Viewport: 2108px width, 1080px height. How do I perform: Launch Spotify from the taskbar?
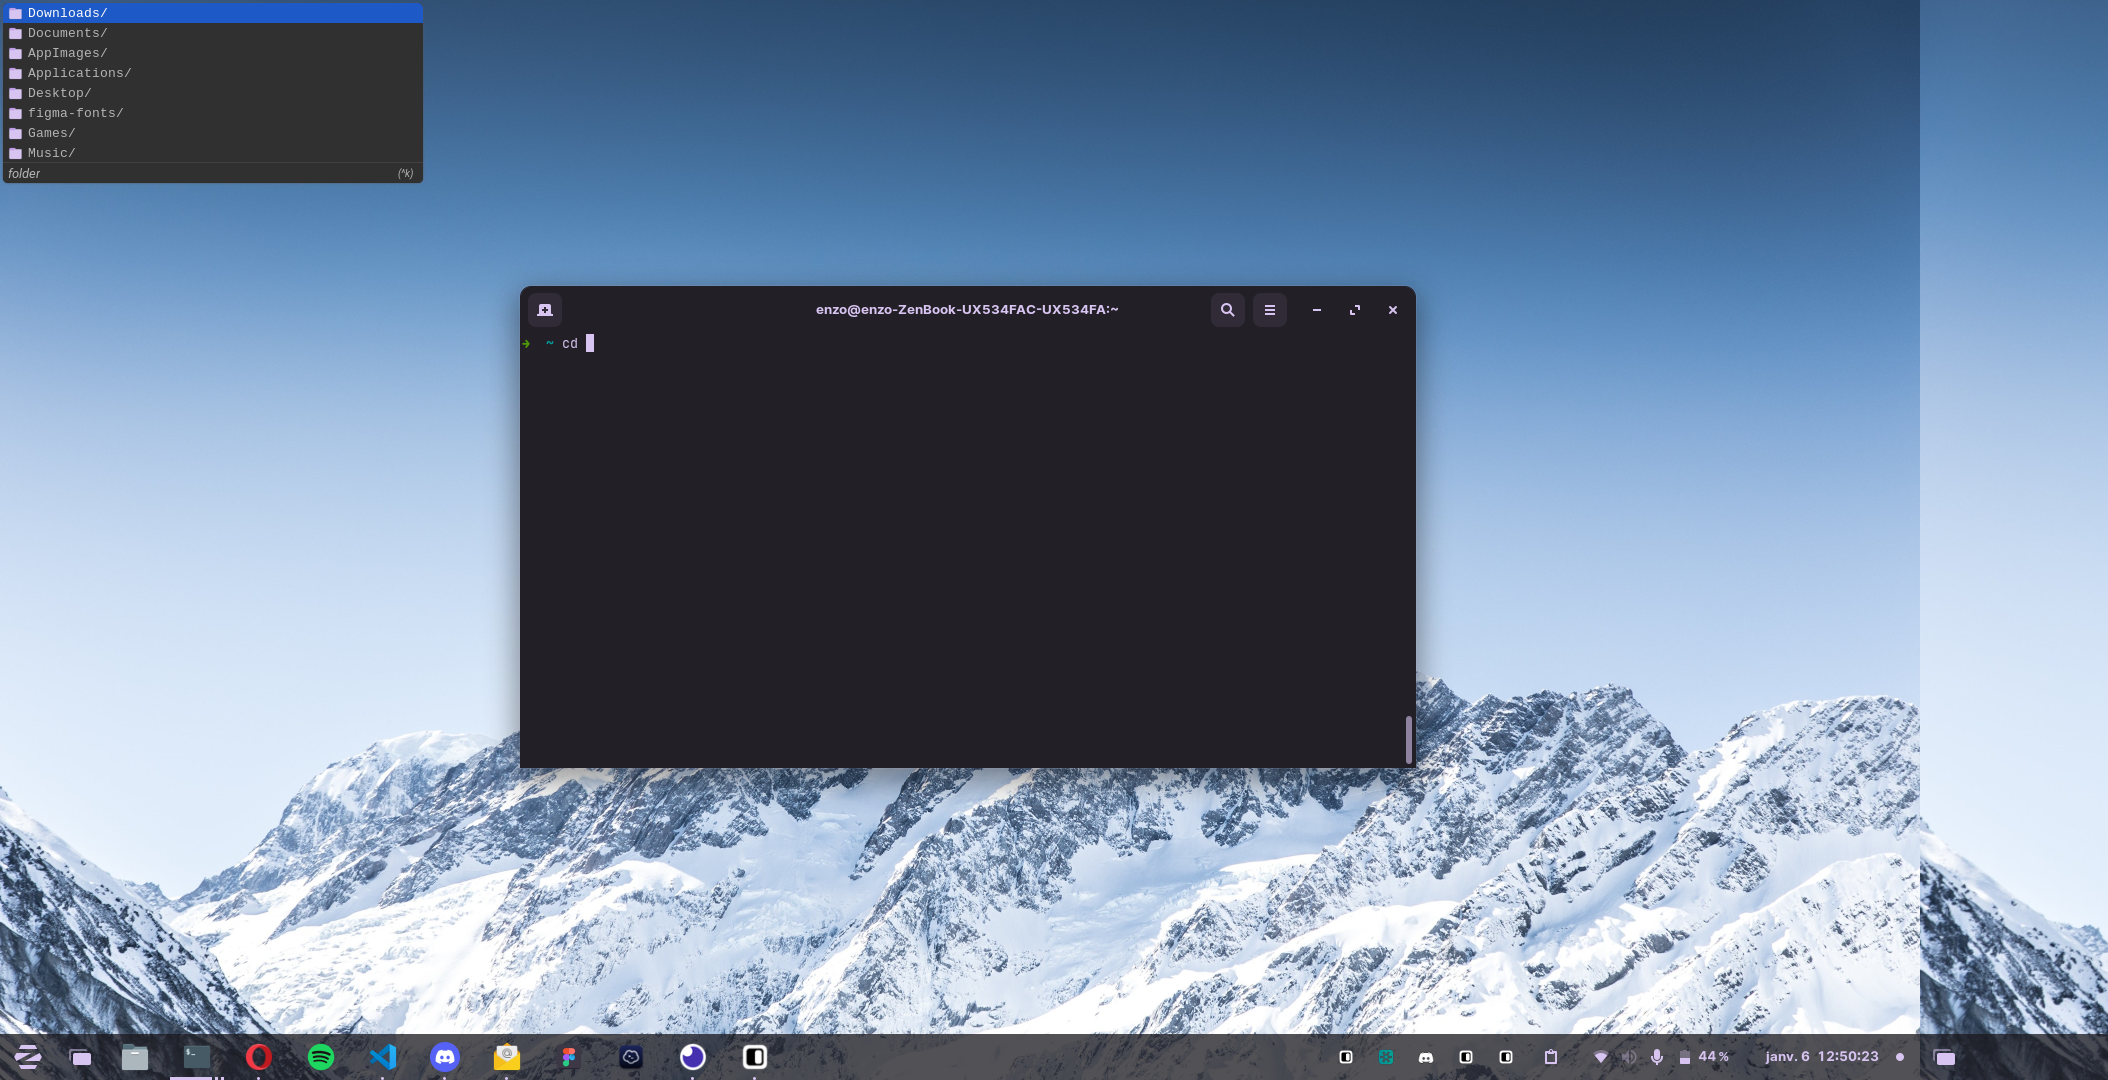(321, 1057)
